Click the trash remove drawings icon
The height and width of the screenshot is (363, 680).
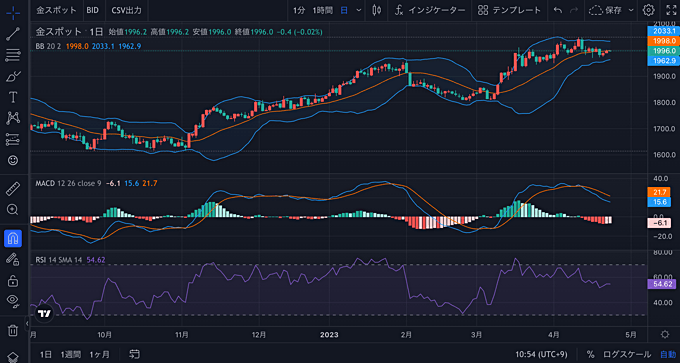pos(13,330)
